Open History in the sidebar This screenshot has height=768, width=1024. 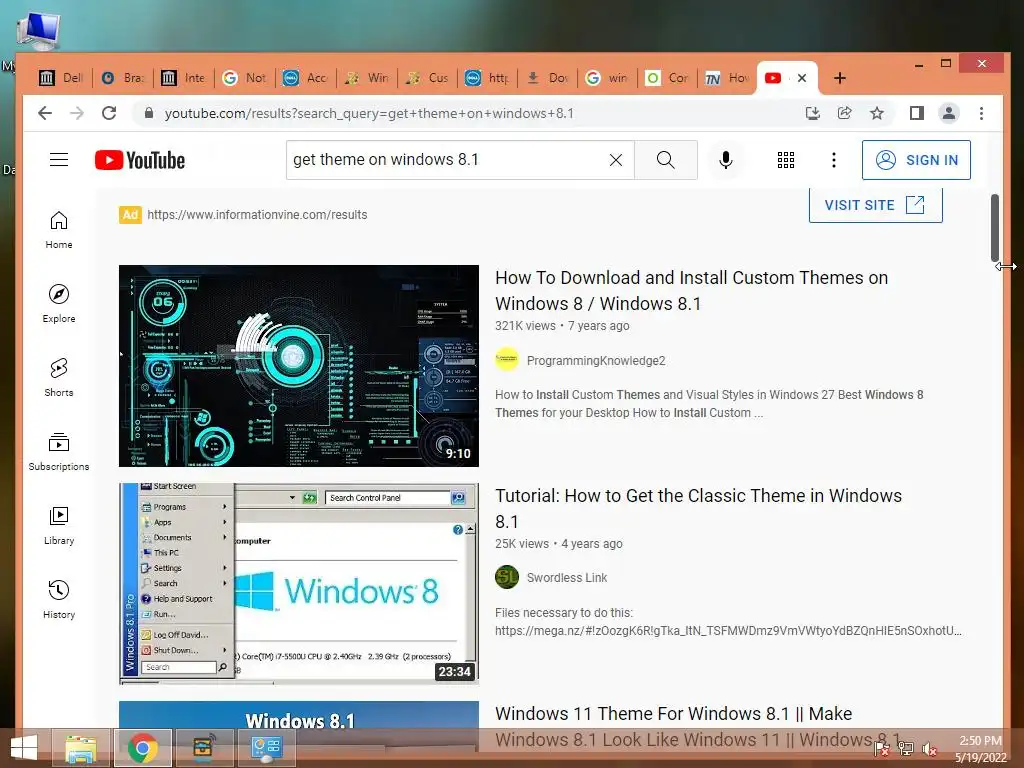pos(59,600)
